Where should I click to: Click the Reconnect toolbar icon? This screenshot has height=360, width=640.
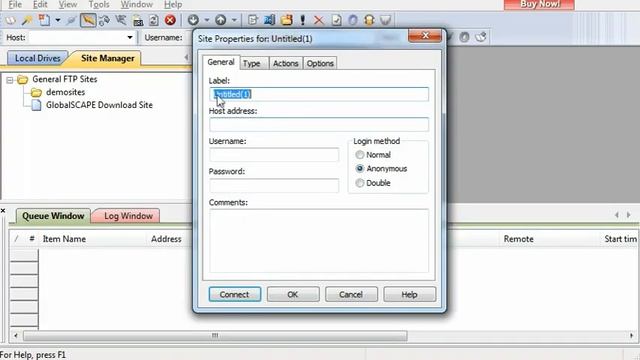pyautogui.click(x=104, y=20)
